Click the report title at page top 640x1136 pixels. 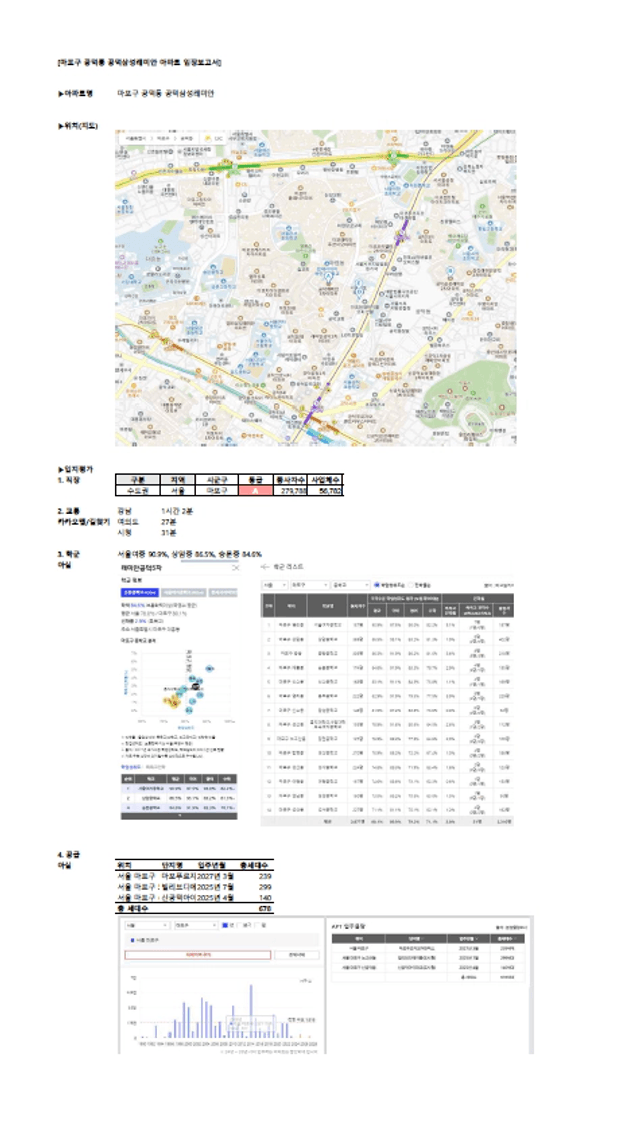(139, 62)
